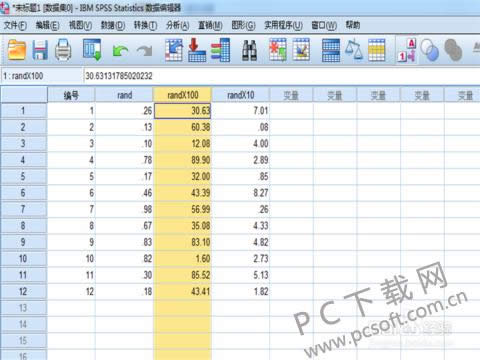Click the rand cell .67
The width and height of the screenshot is (480, 360).
124,226
